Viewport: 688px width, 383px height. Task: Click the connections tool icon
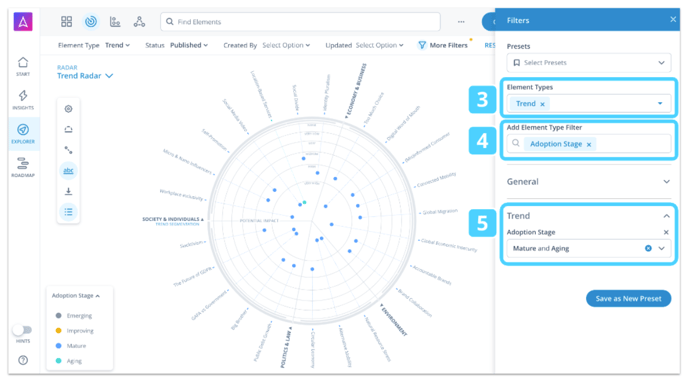point(68,150)
